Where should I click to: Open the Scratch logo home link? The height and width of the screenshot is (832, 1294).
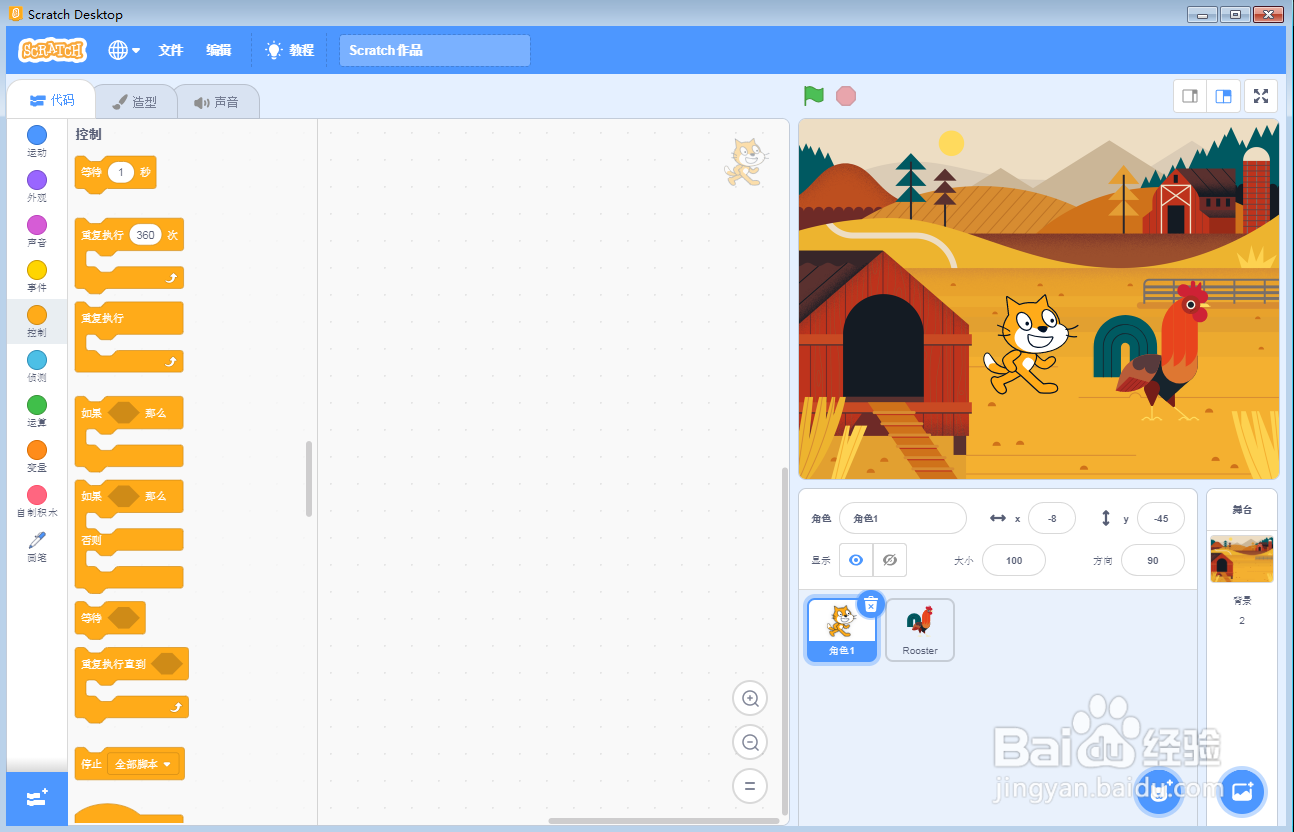pos(53,50)
